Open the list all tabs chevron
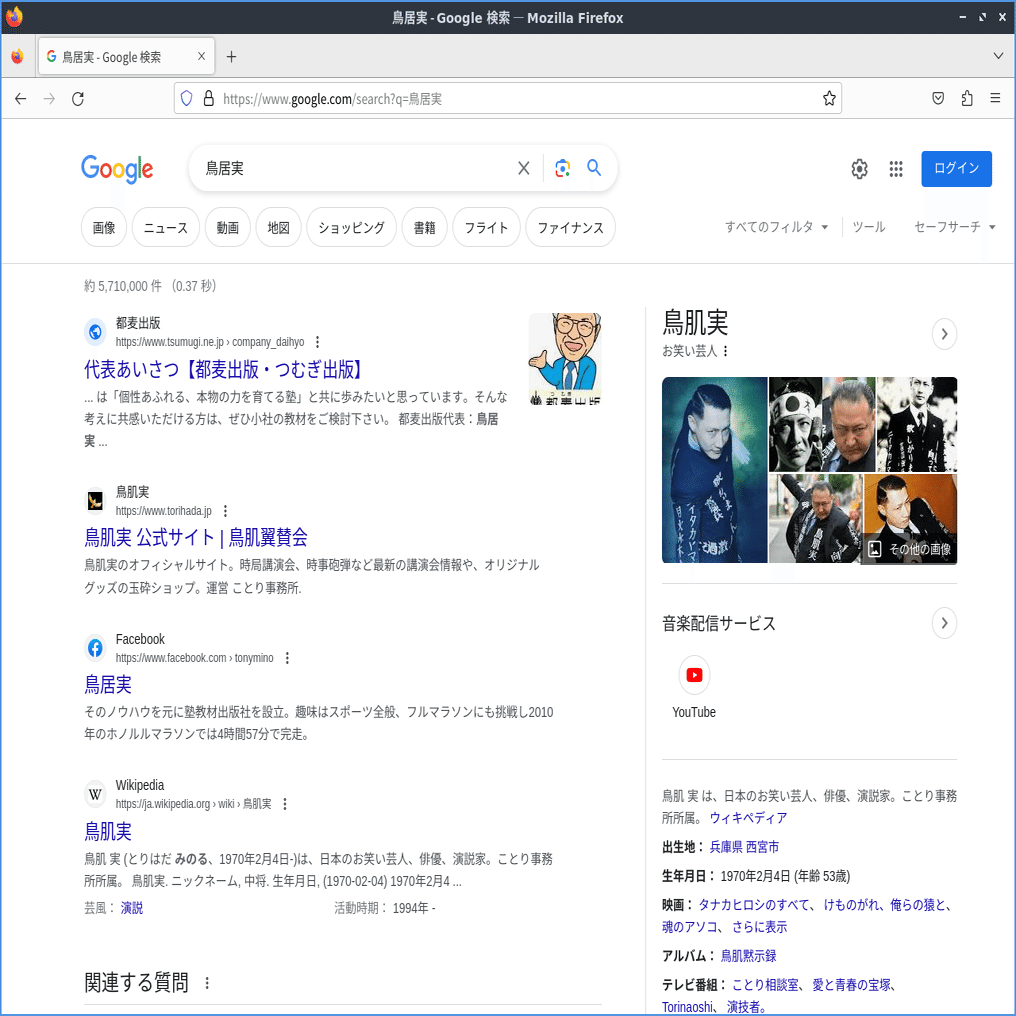 pyautogui.click(x=998, y=56)
